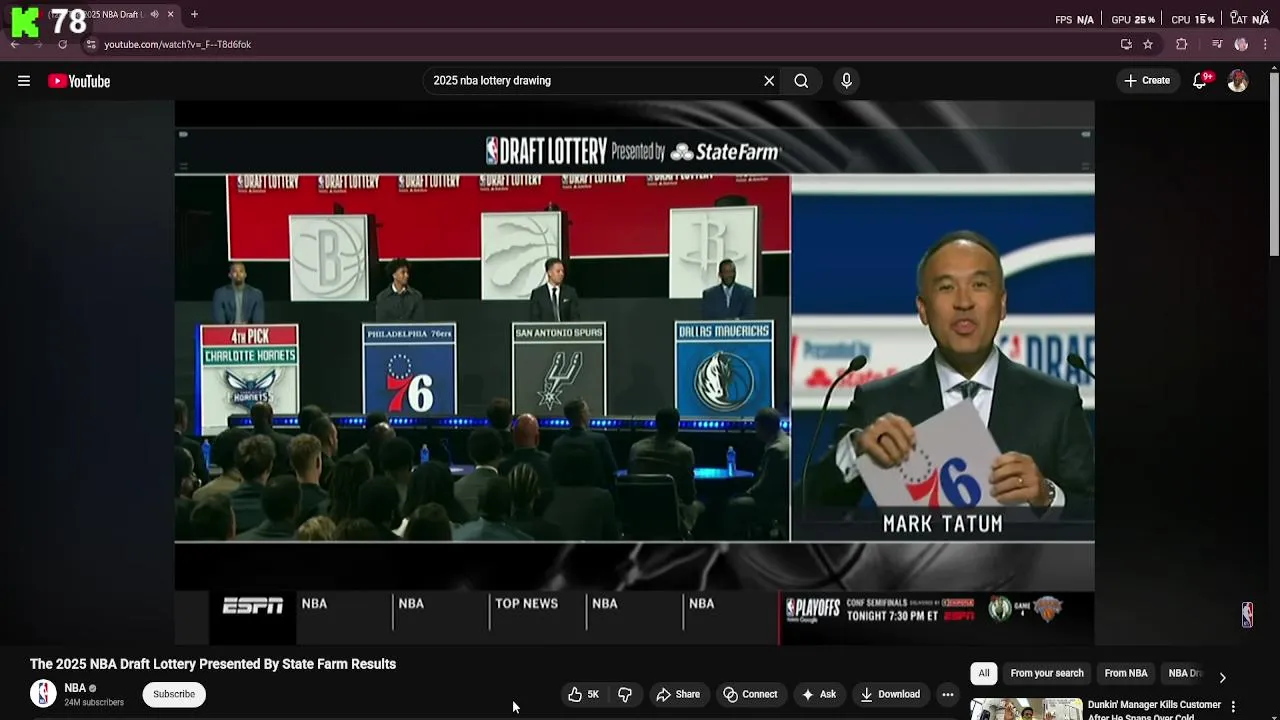
Task: Click the Connect button
Action: pyautogui.click(x=750, y=694)
